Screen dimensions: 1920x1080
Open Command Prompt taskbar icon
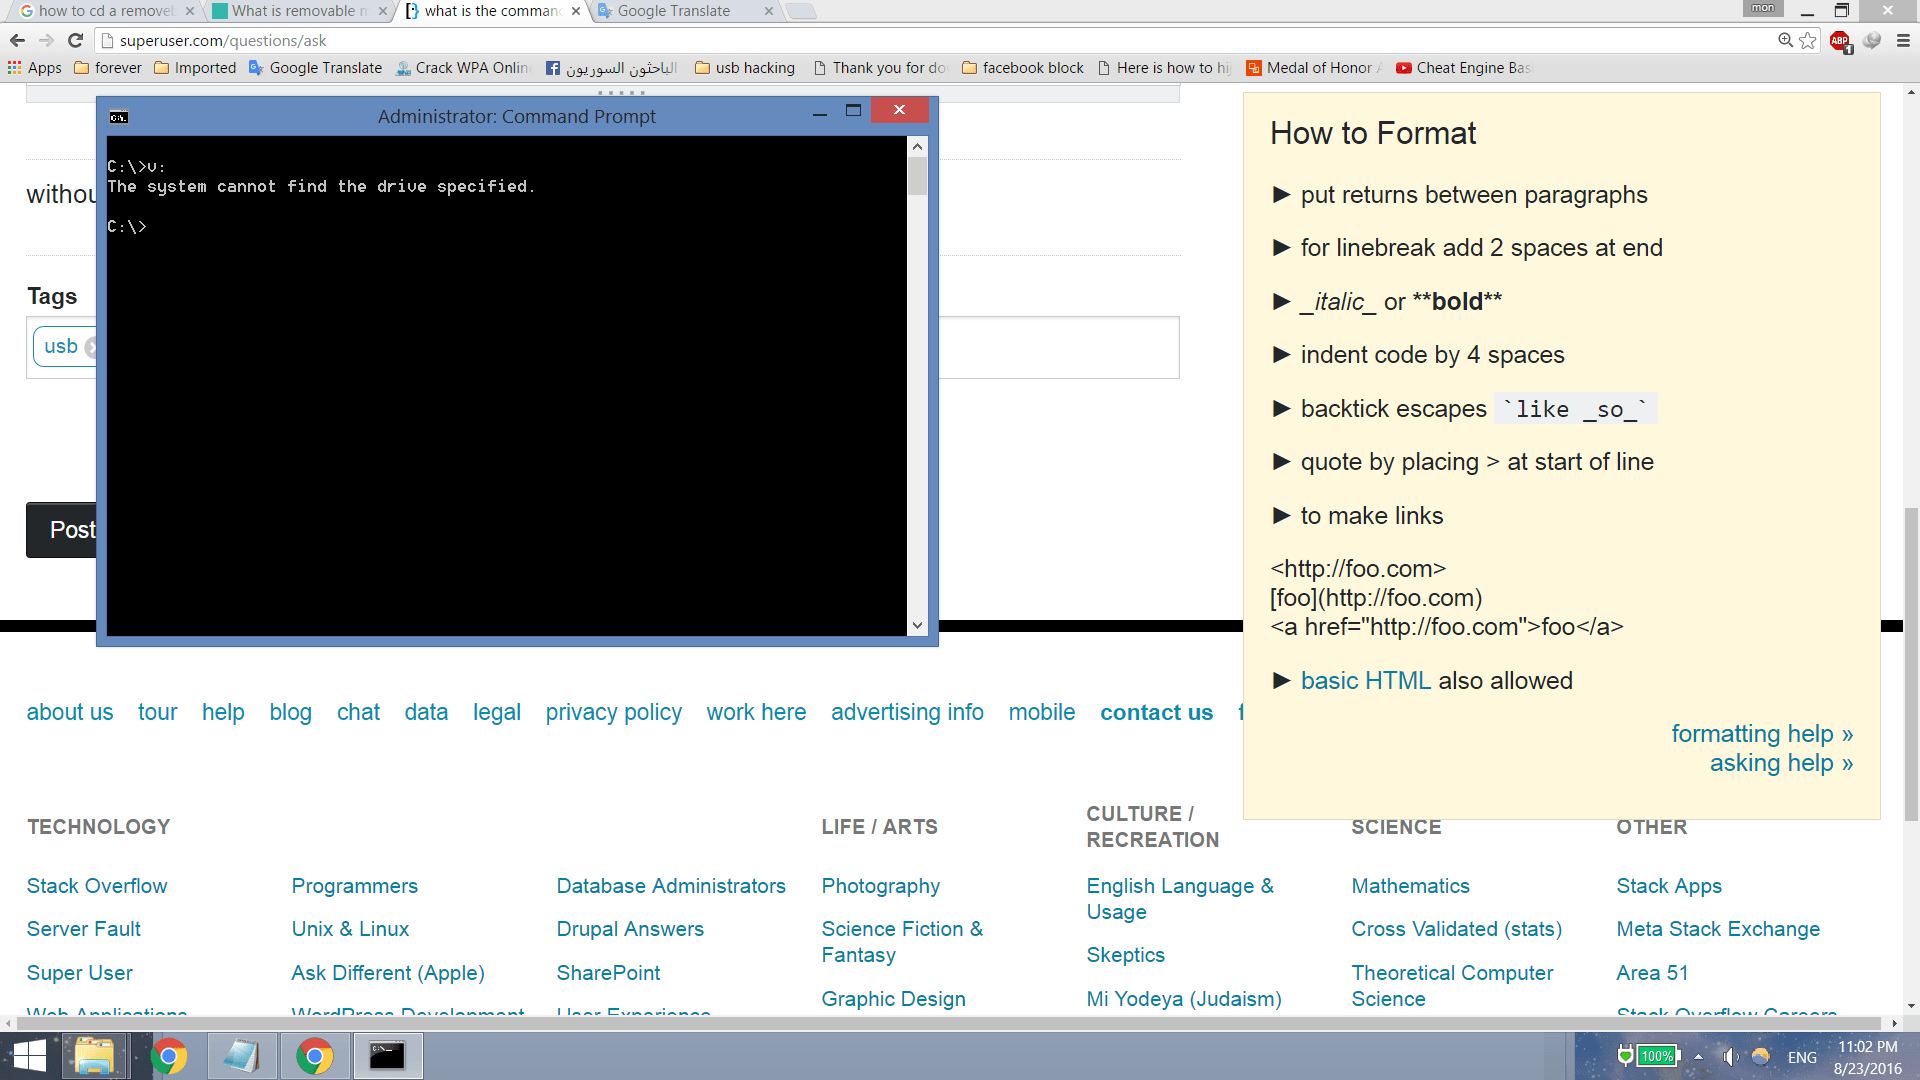387,1056
